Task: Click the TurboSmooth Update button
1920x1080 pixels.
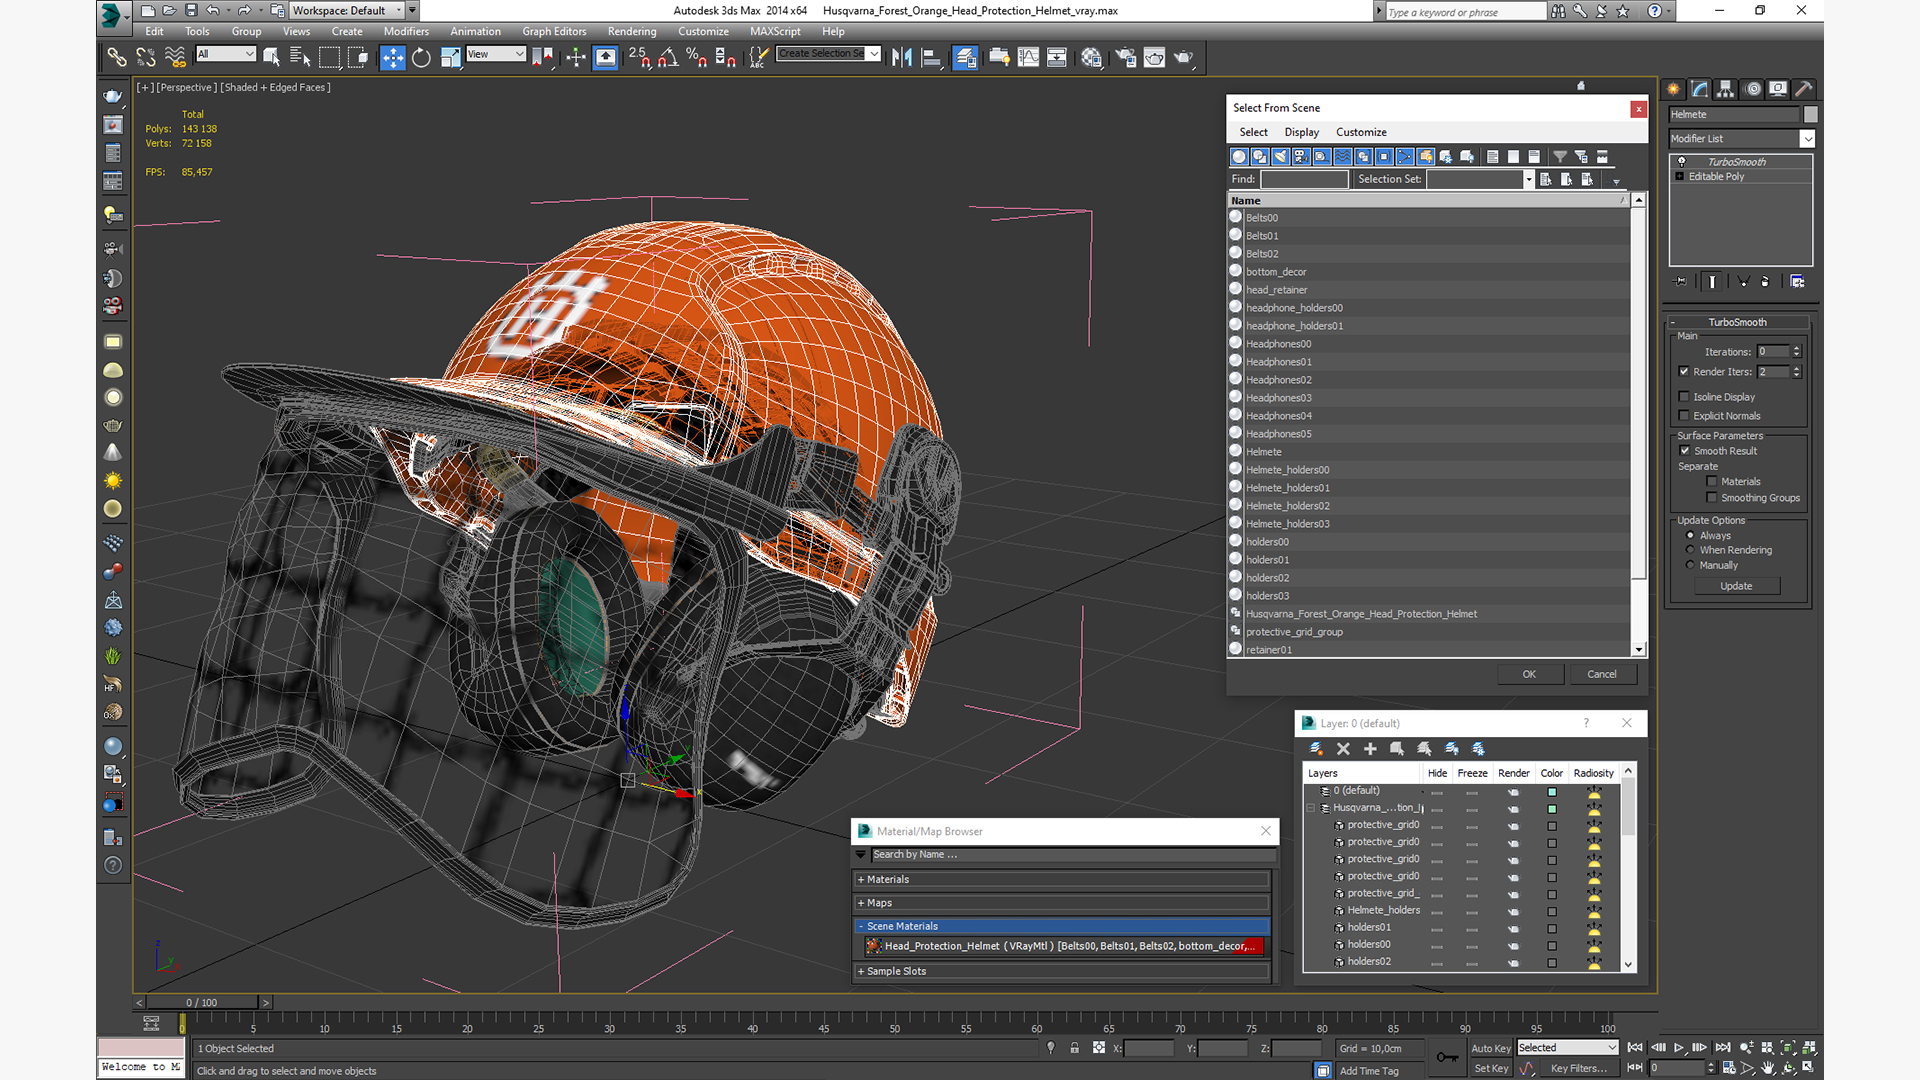Action: coord(1736,586)
